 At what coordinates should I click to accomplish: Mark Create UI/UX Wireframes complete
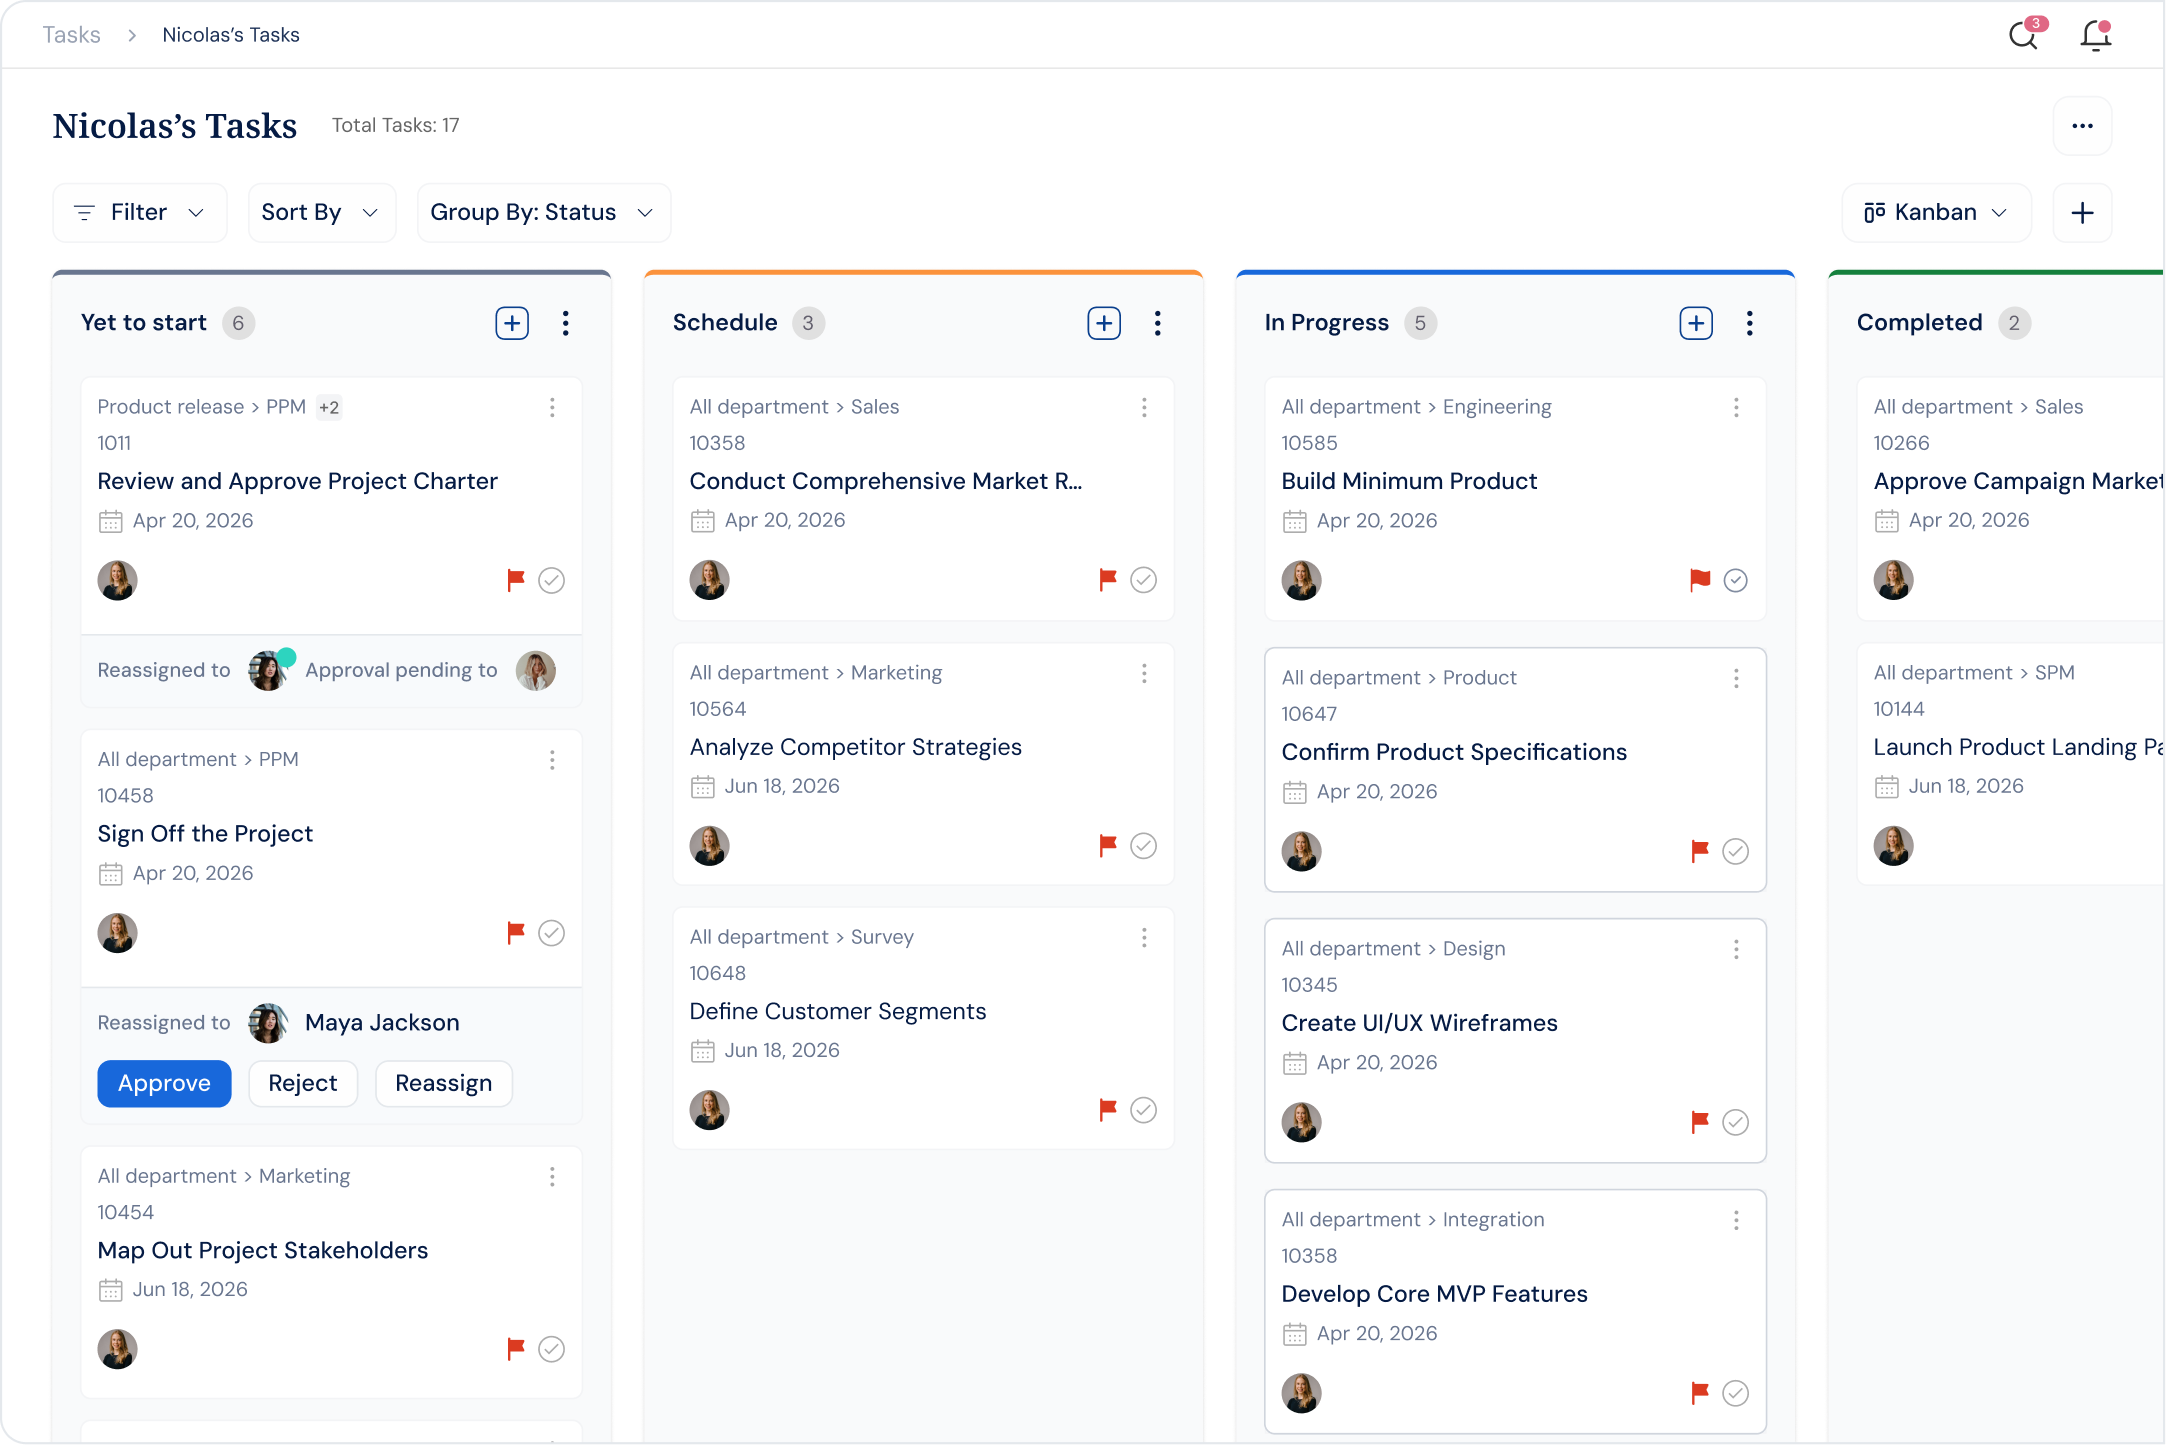click(x=1736, y=1122)
